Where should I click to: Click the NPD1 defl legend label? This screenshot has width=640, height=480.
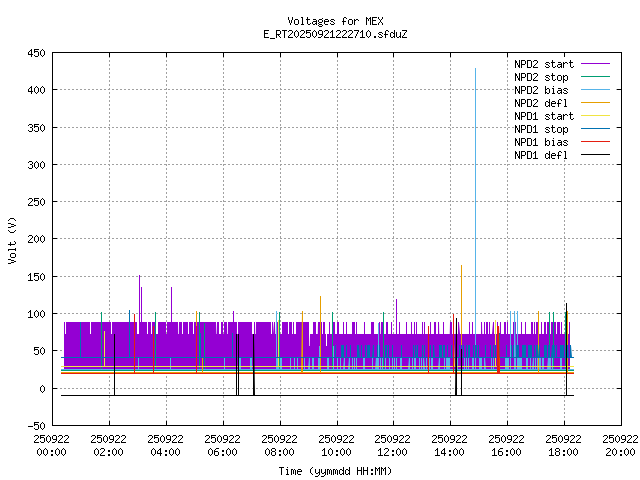coord(541,154)
